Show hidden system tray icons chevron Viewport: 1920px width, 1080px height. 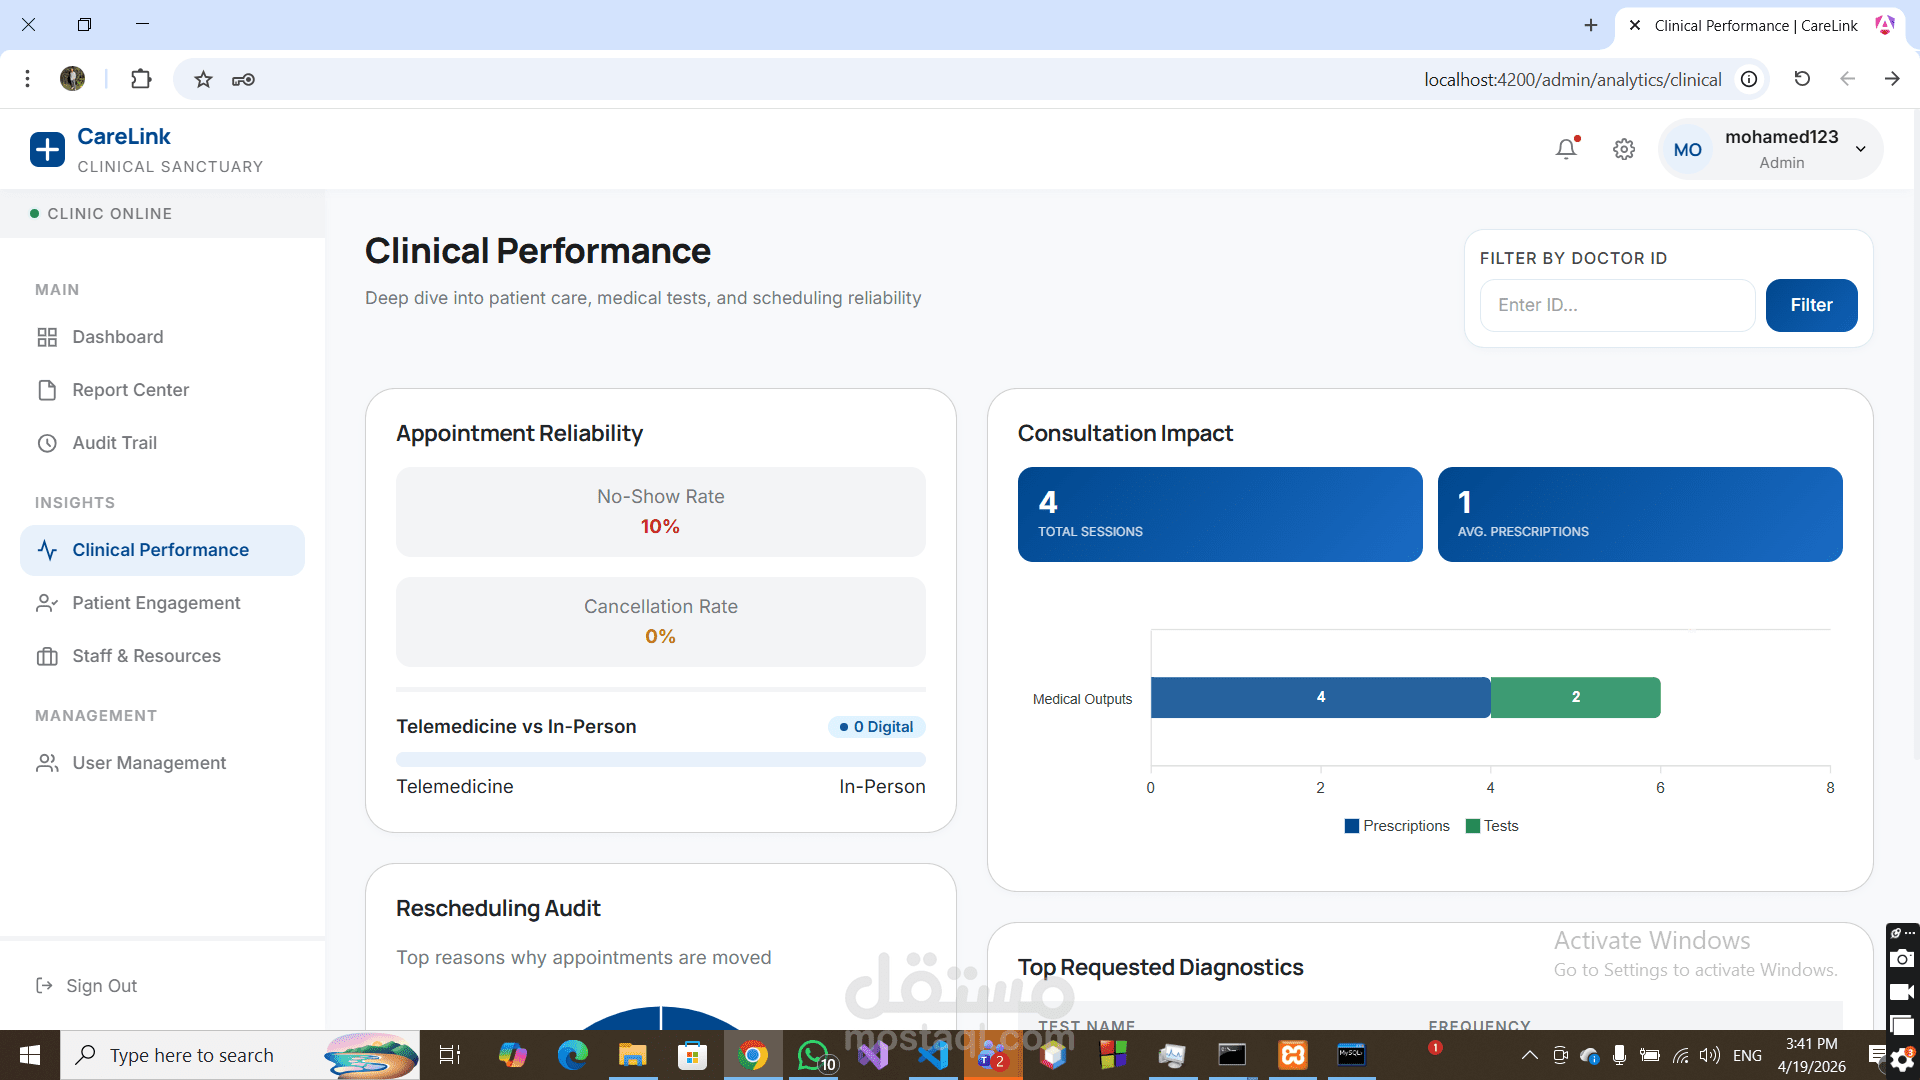(x=1529, y=1055)
